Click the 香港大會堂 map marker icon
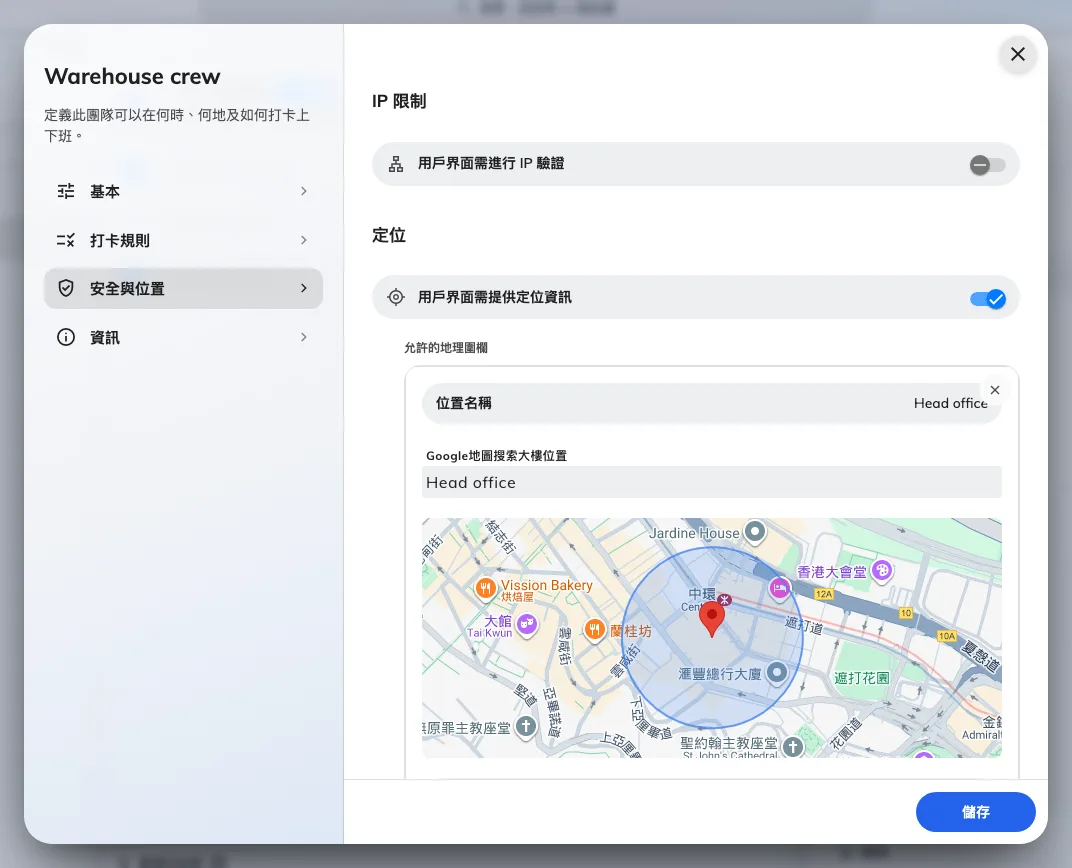Screen dimensions: 1072x868 [x=883, y=570]
